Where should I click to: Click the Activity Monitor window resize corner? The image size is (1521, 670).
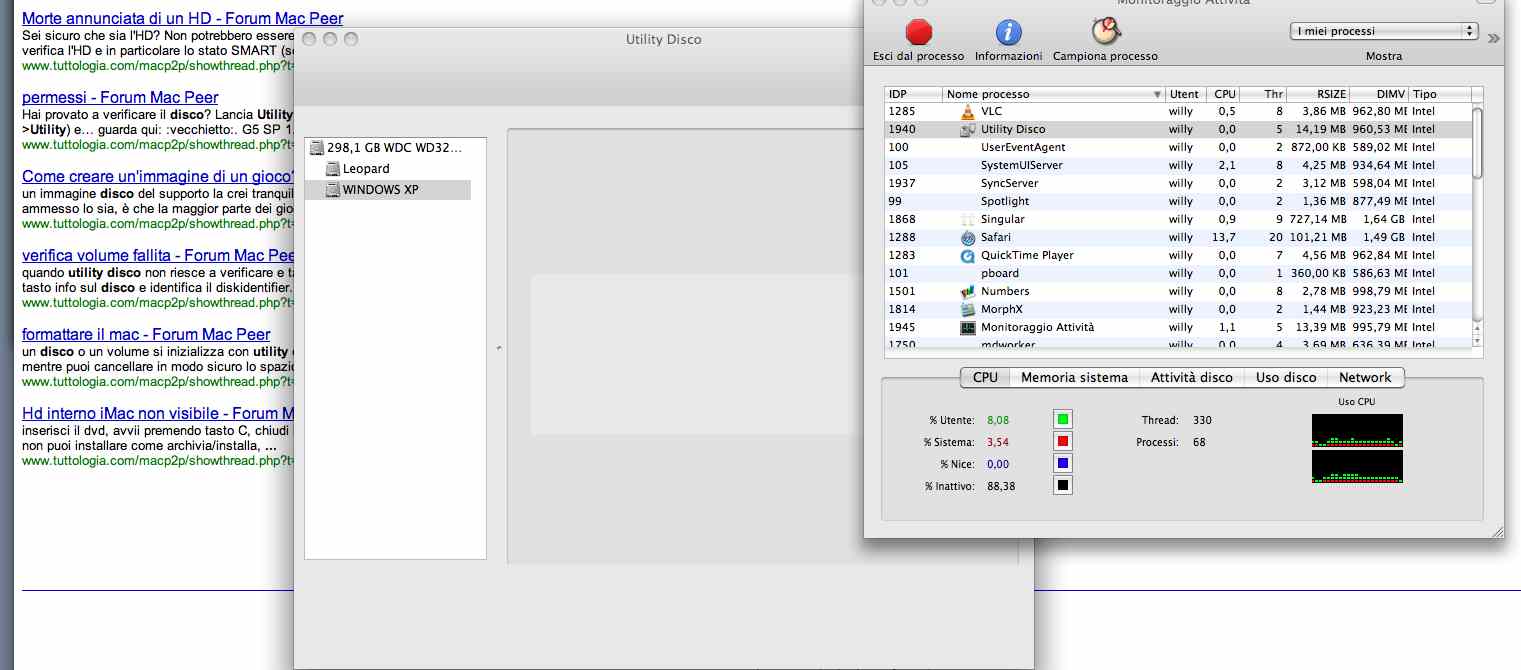pos(1496,531)
